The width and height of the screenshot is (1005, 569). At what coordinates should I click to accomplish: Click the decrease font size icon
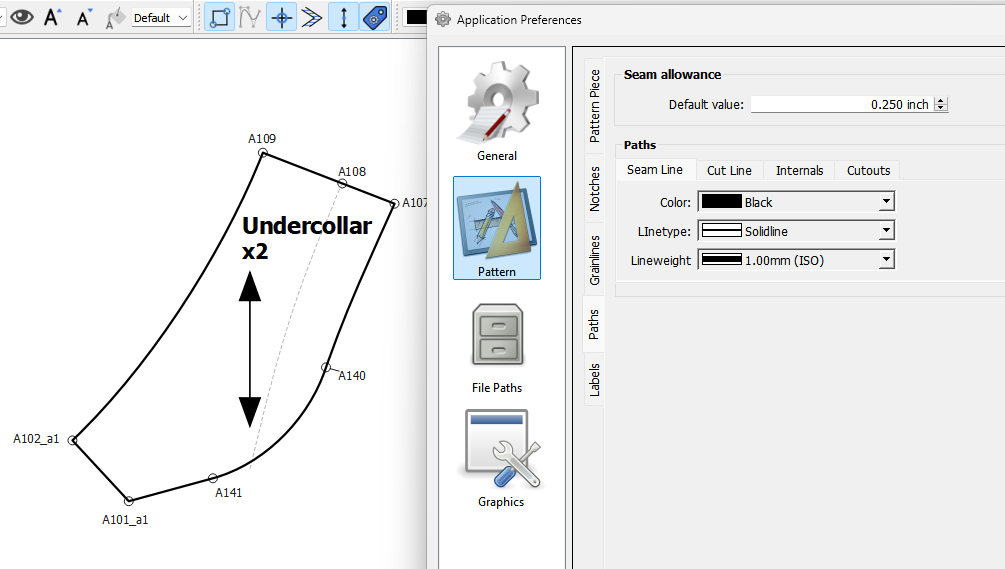[x=84, y=17]
